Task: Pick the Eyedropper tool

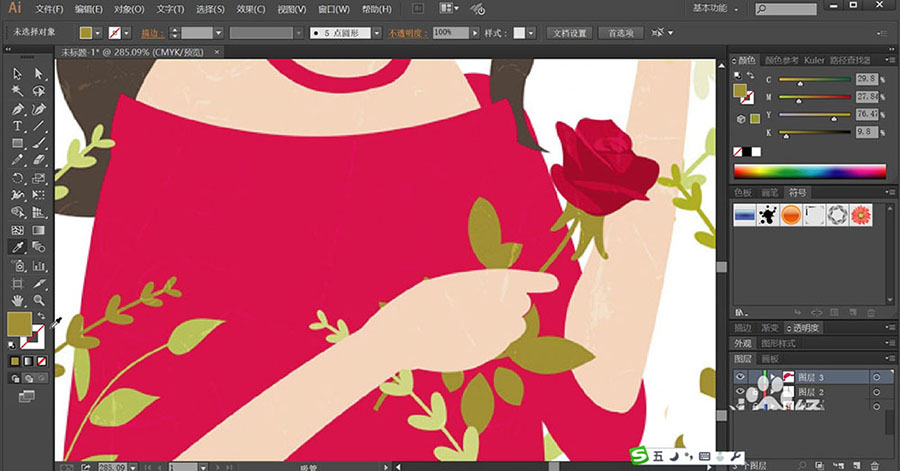Action: click(x=18, y=247)
